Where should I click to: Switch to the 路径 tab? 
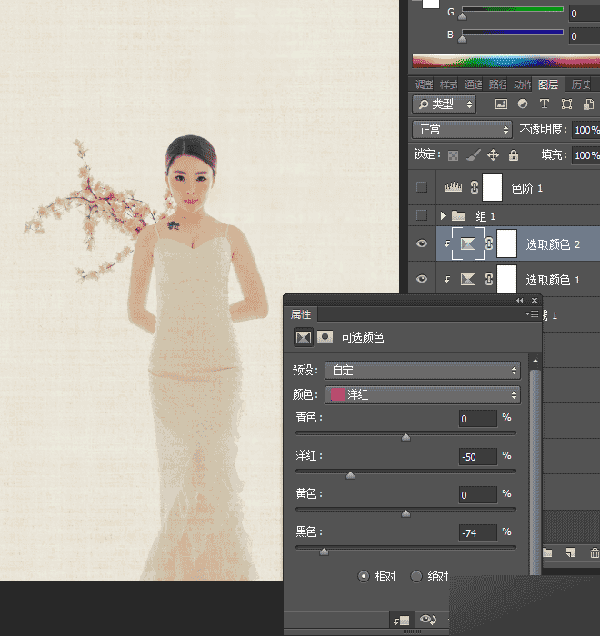coord(497,85)
